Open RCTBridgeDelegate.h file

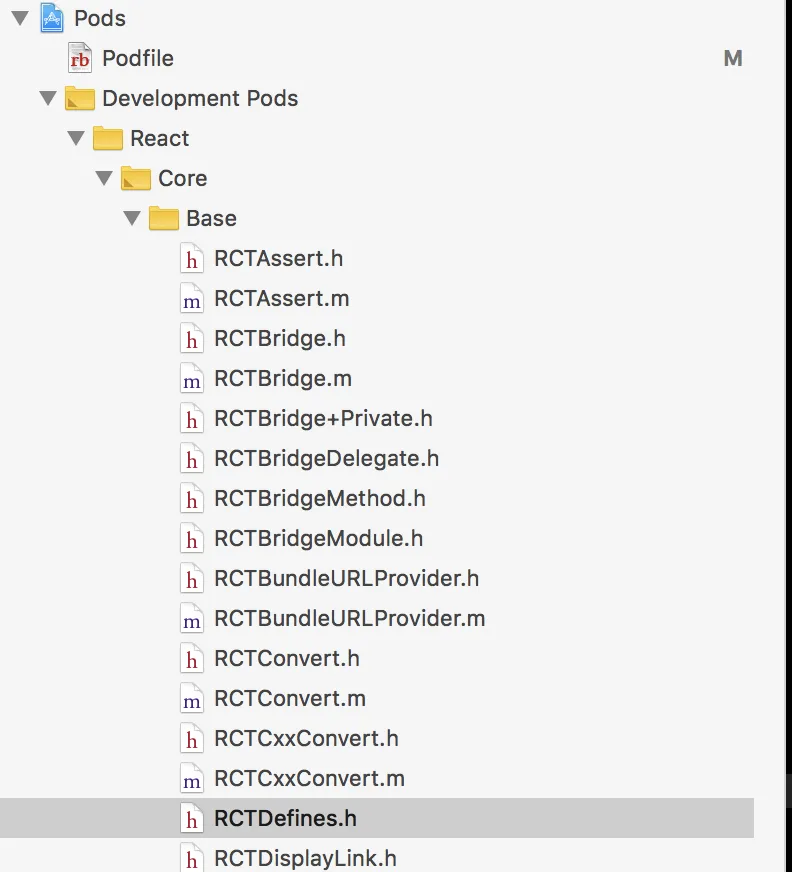(x=326, y=458)
